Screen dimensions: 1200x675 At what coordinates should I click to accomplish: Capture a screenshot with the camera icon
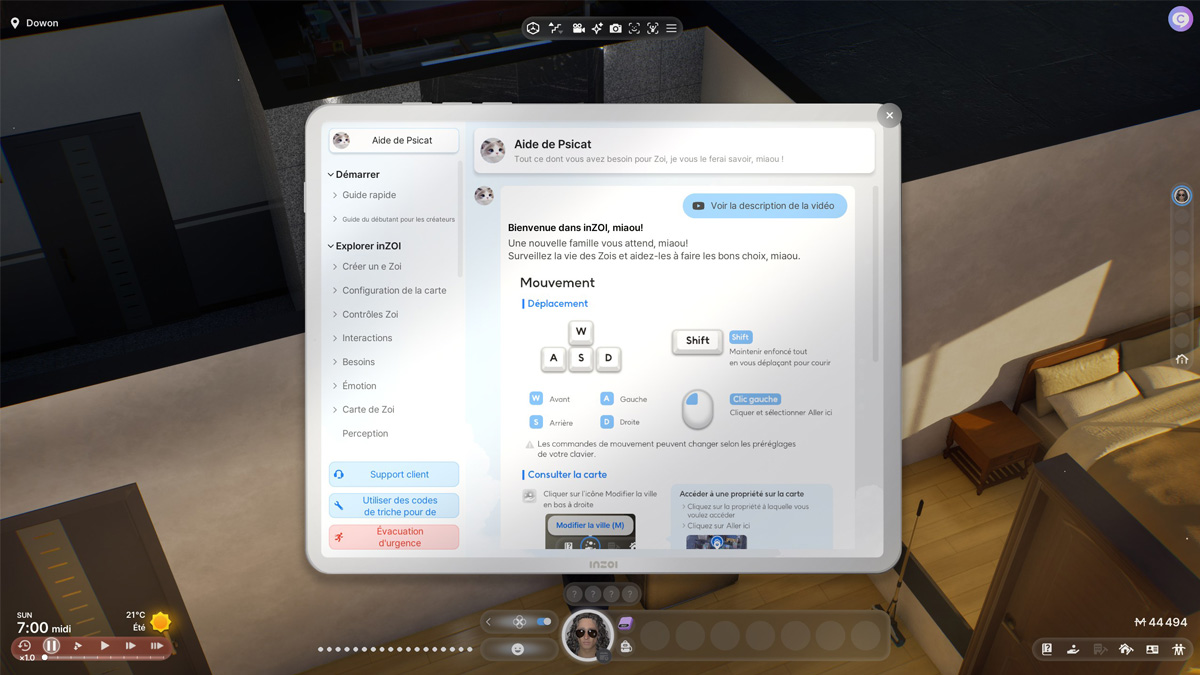[616, 28]
